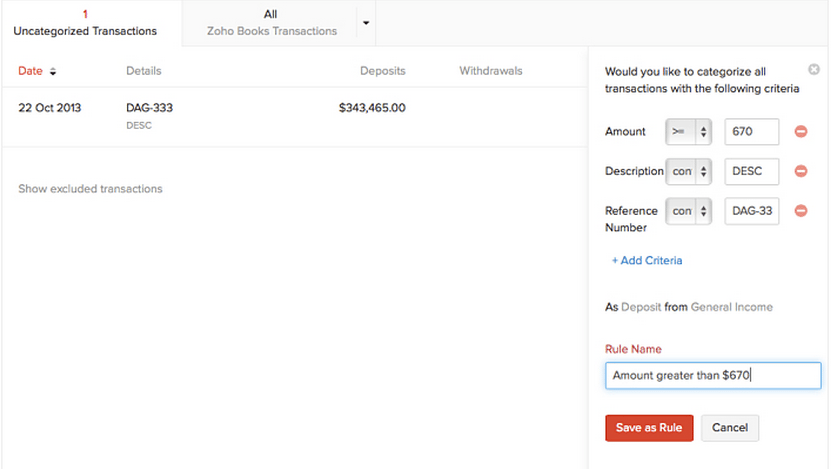
Task: Click the Description value field showing DESC
Action: [x=752, y=171]
